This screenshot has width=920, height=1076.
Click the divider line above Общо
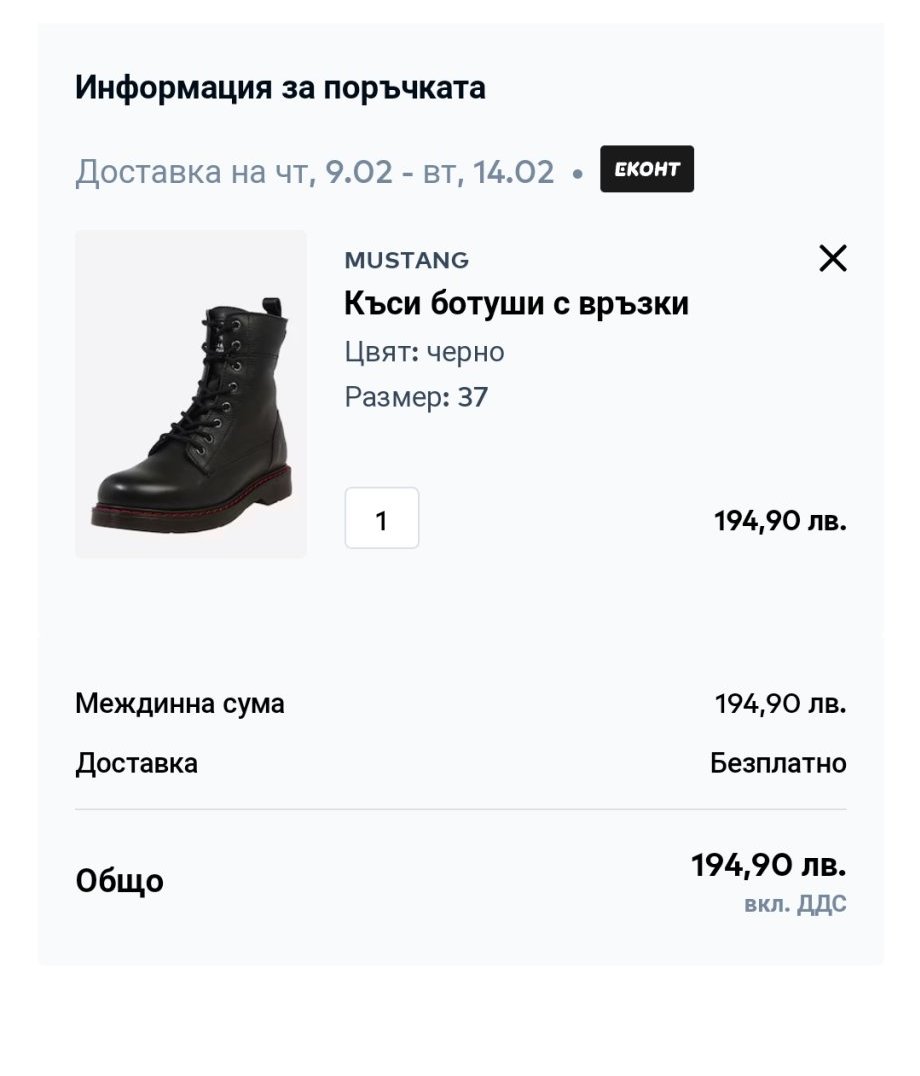pyautogui.click(x=460, y=809)
